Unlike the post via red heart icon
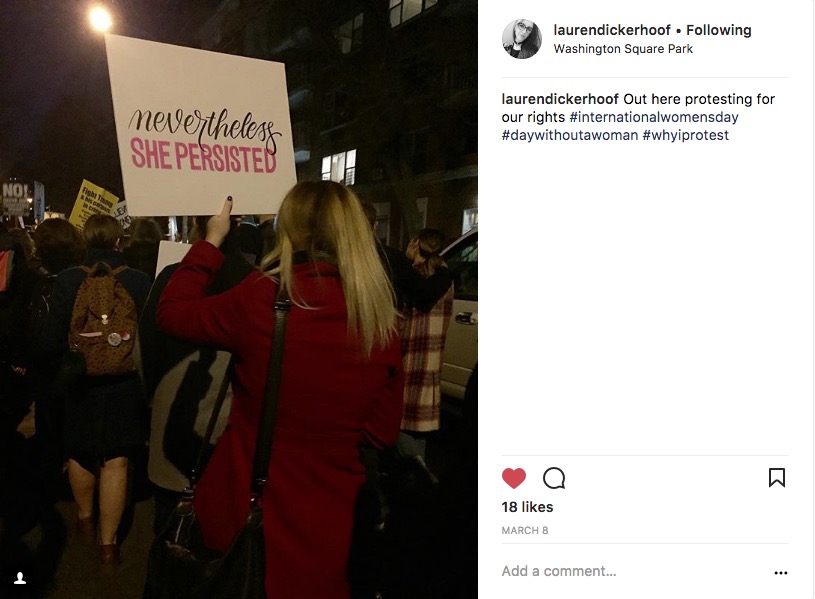 514,478
